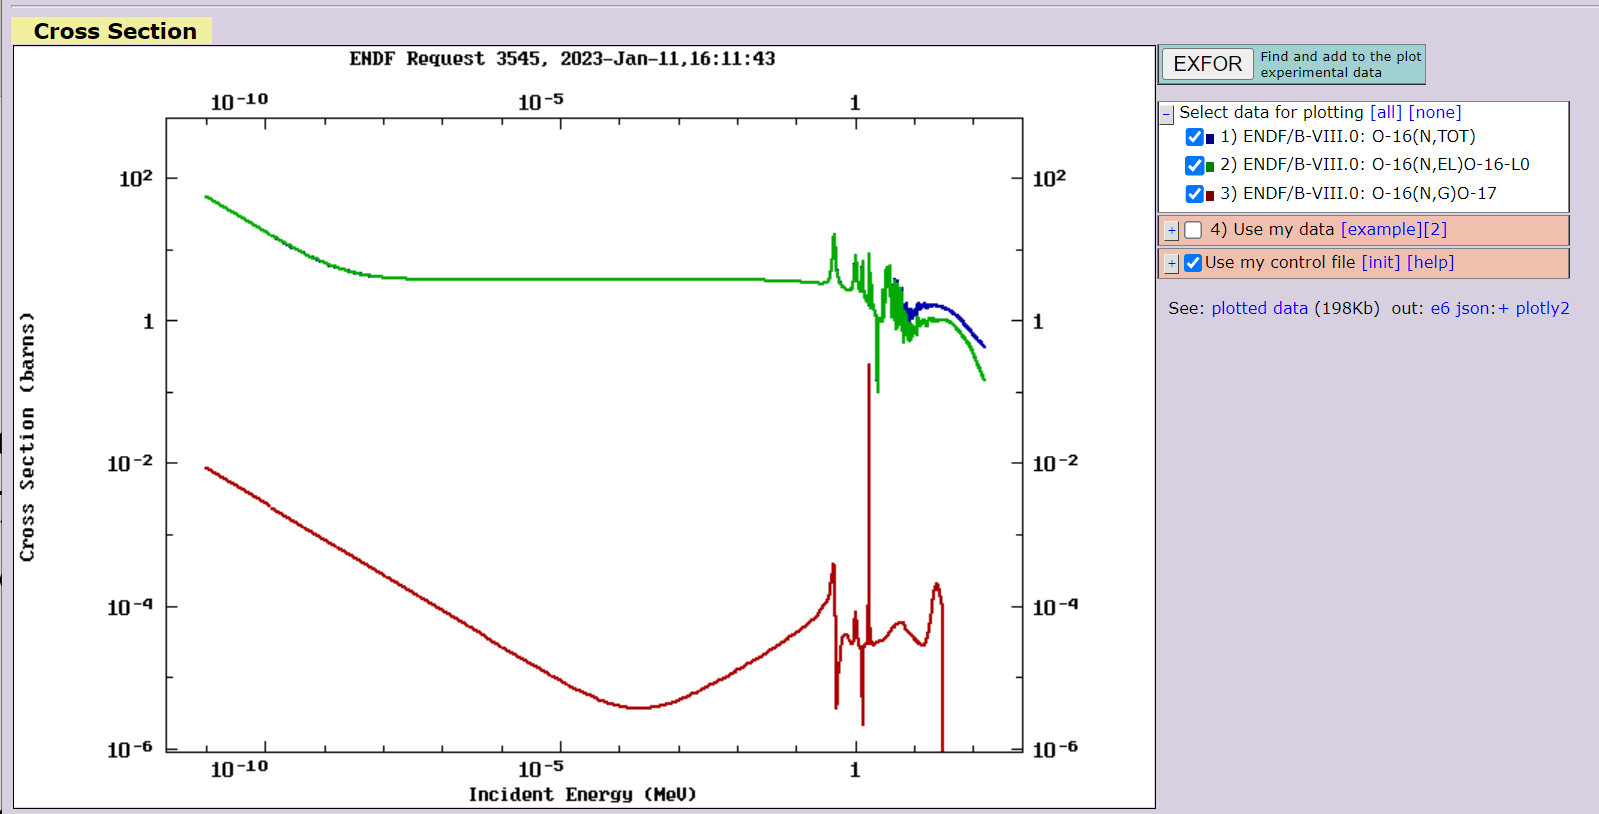Click the 'Incident Energy (MeV)' axis label

point(582,794)
